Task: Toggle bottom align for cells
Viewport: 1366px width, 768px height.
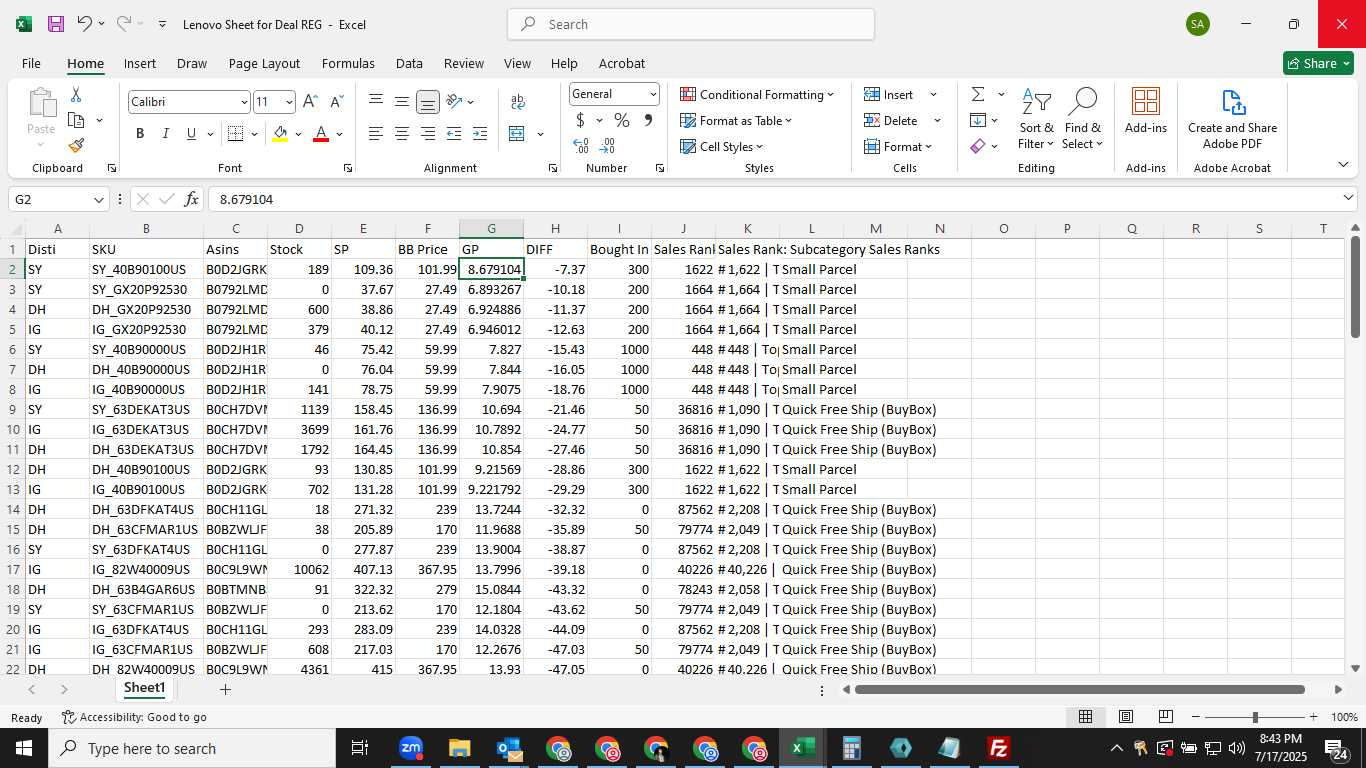Action: 428,101
